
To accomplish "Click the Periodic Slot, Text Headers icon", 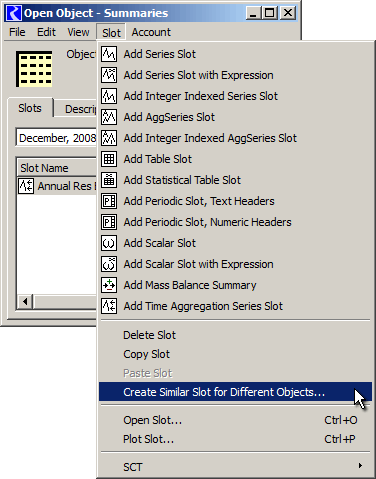I will click(109, 201).
